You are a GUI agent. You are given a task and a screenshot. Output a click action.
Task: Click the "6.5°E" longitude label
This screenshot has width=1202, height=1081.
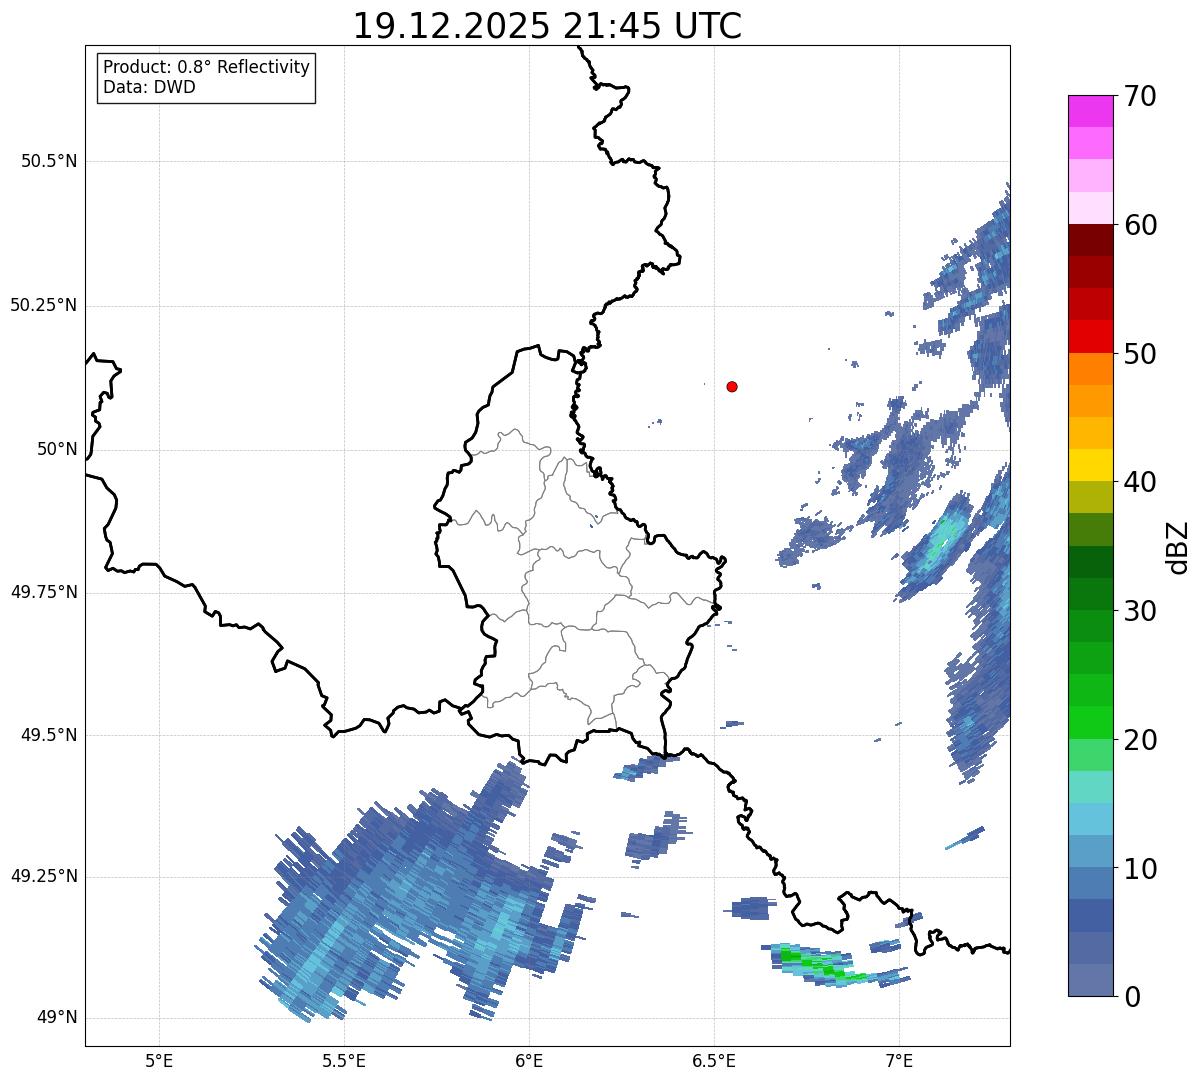tap(714, 1060)
